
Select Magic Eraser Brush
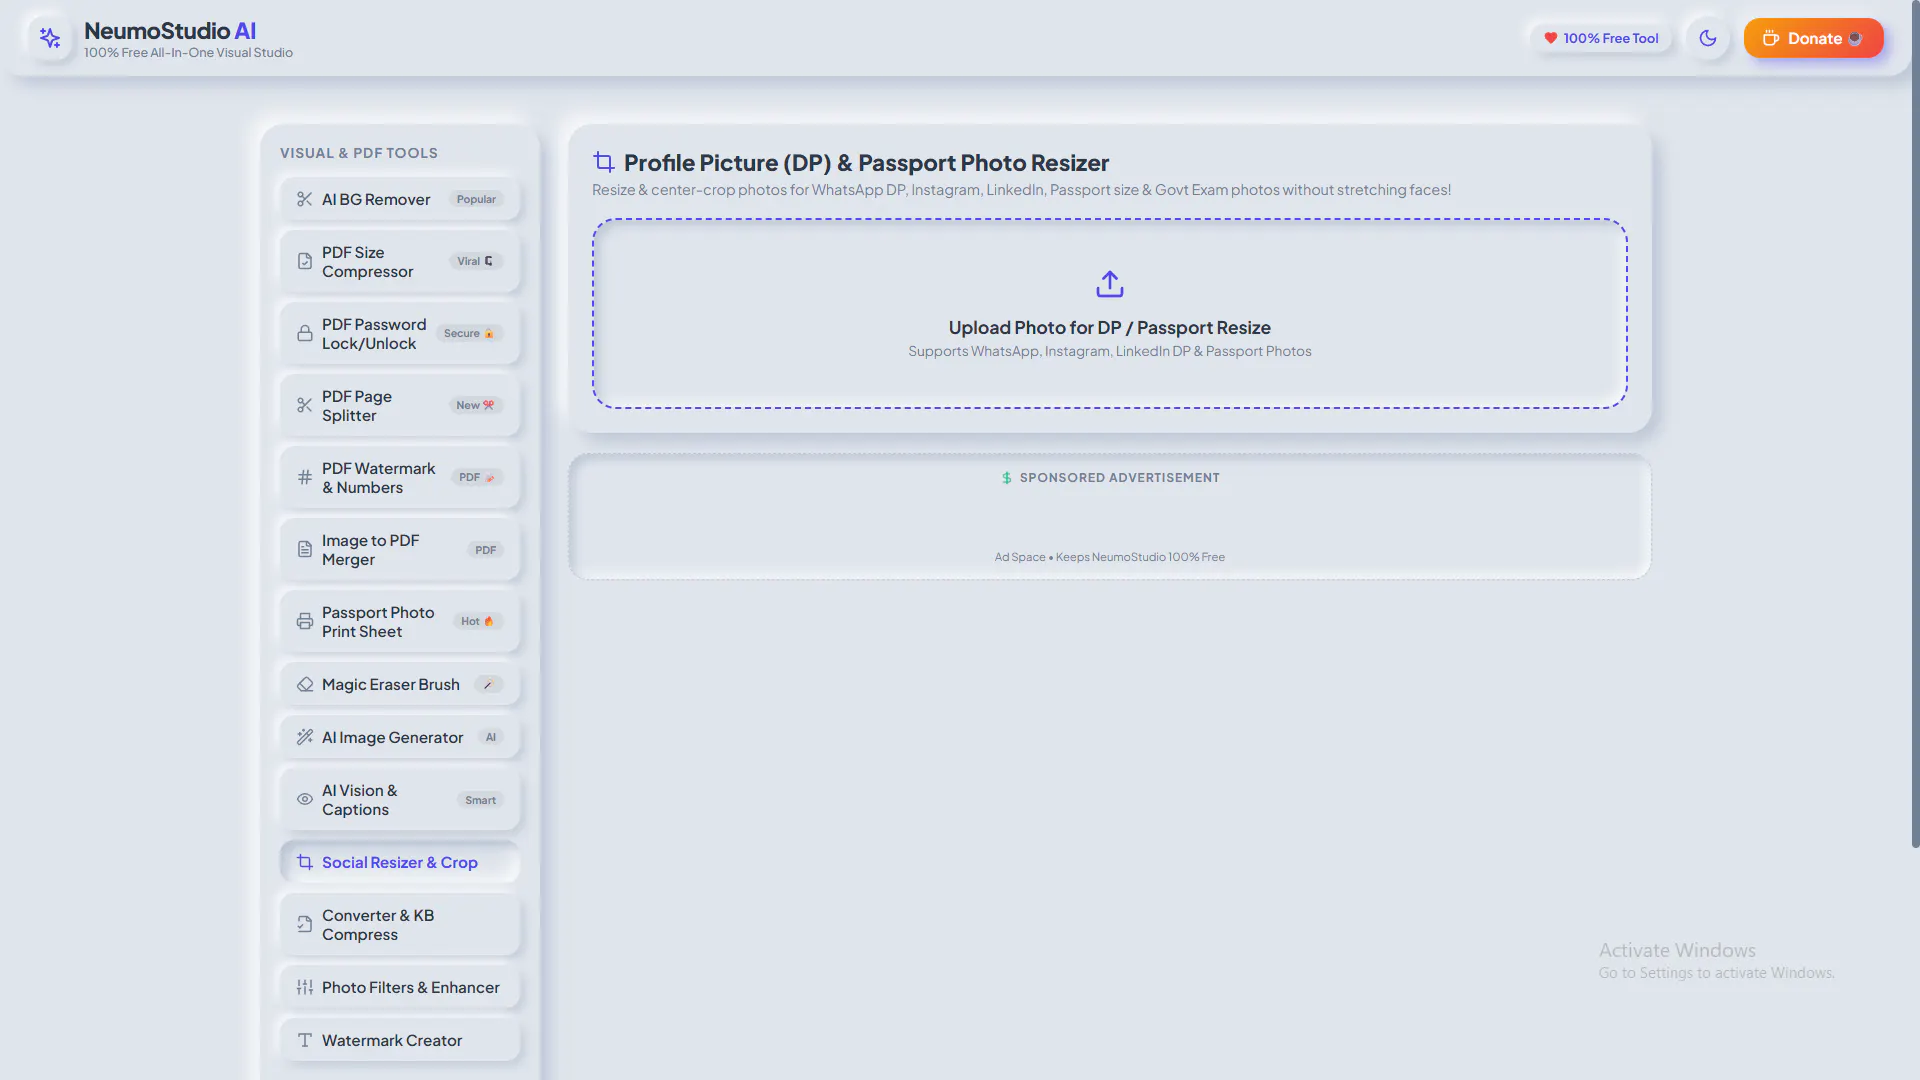[400, 684]
